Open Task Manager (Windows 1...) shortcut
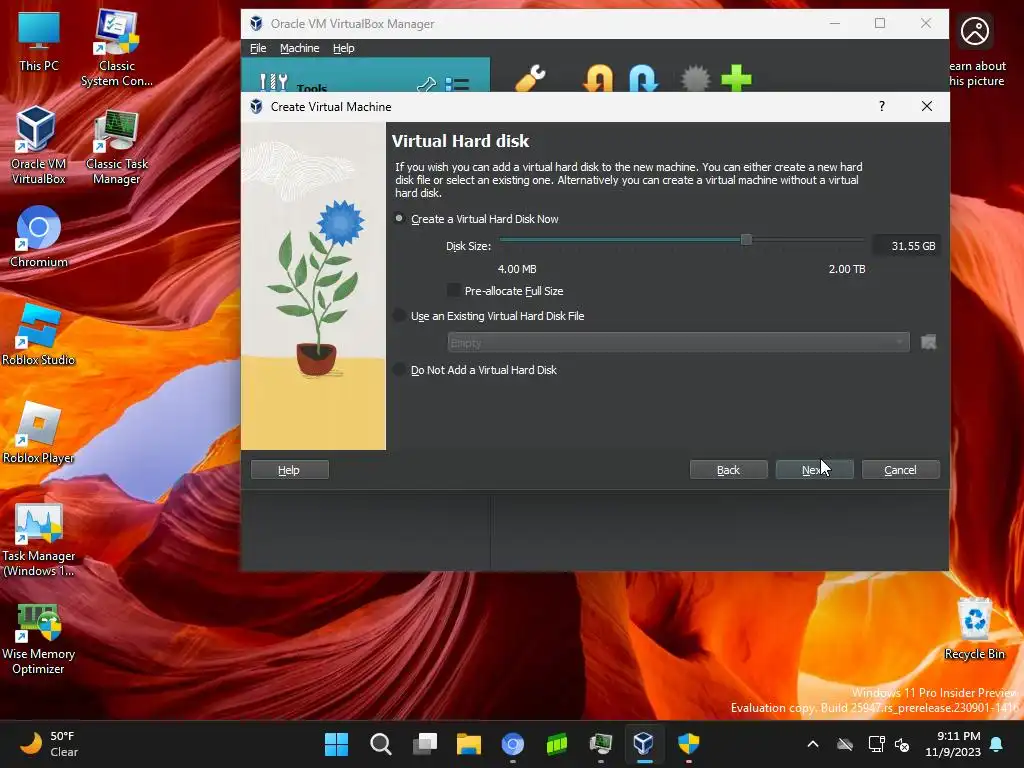The height and width of the screenshot is (768, 1024). tap(39, 539)
